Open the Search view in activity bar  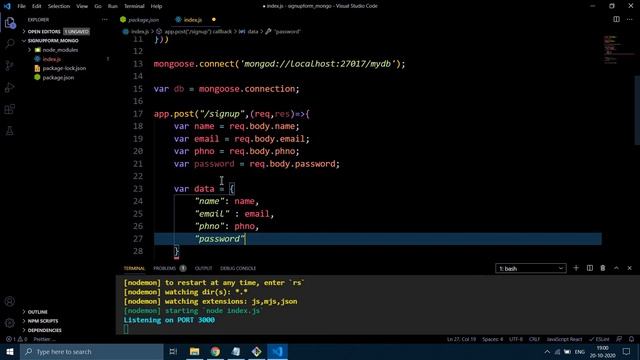pos(10,44)
